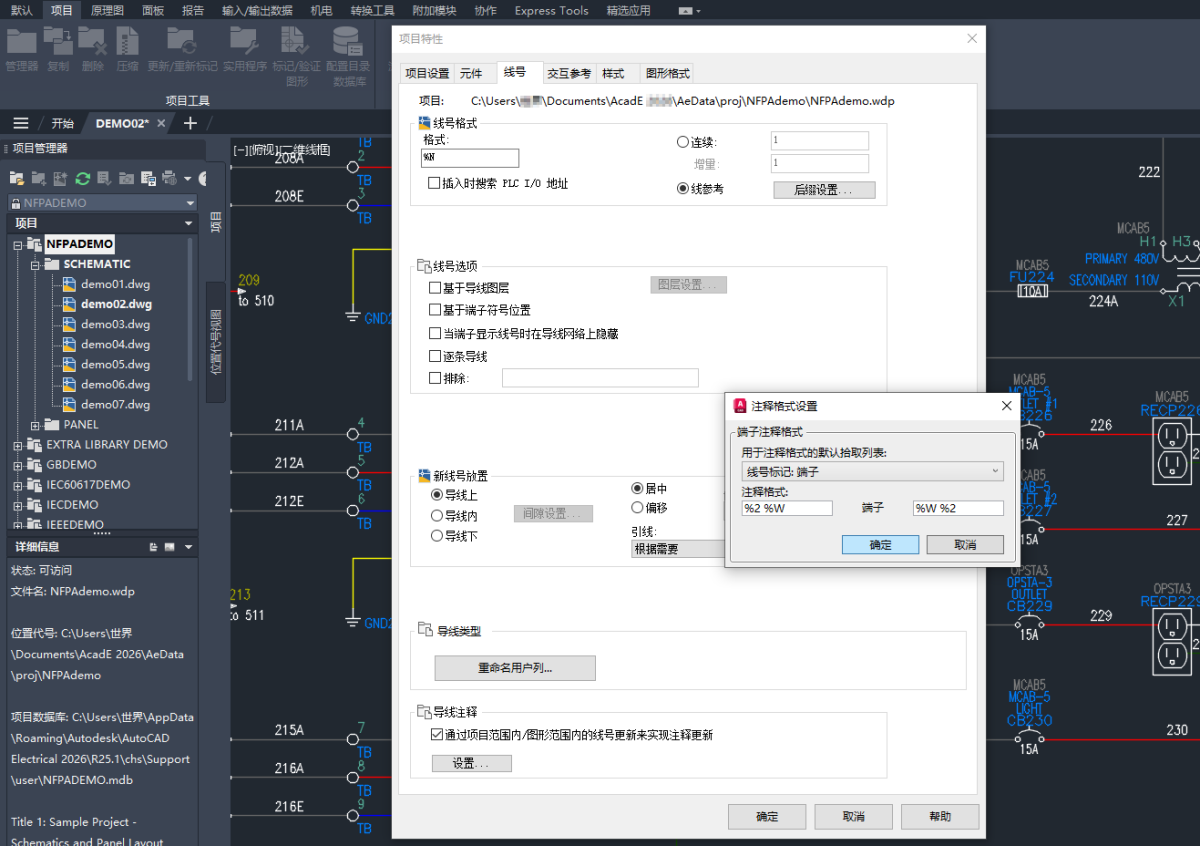Expand the IEC60617DEMO project node
This screenshot has width=1200, height=846.
[17, 485]
